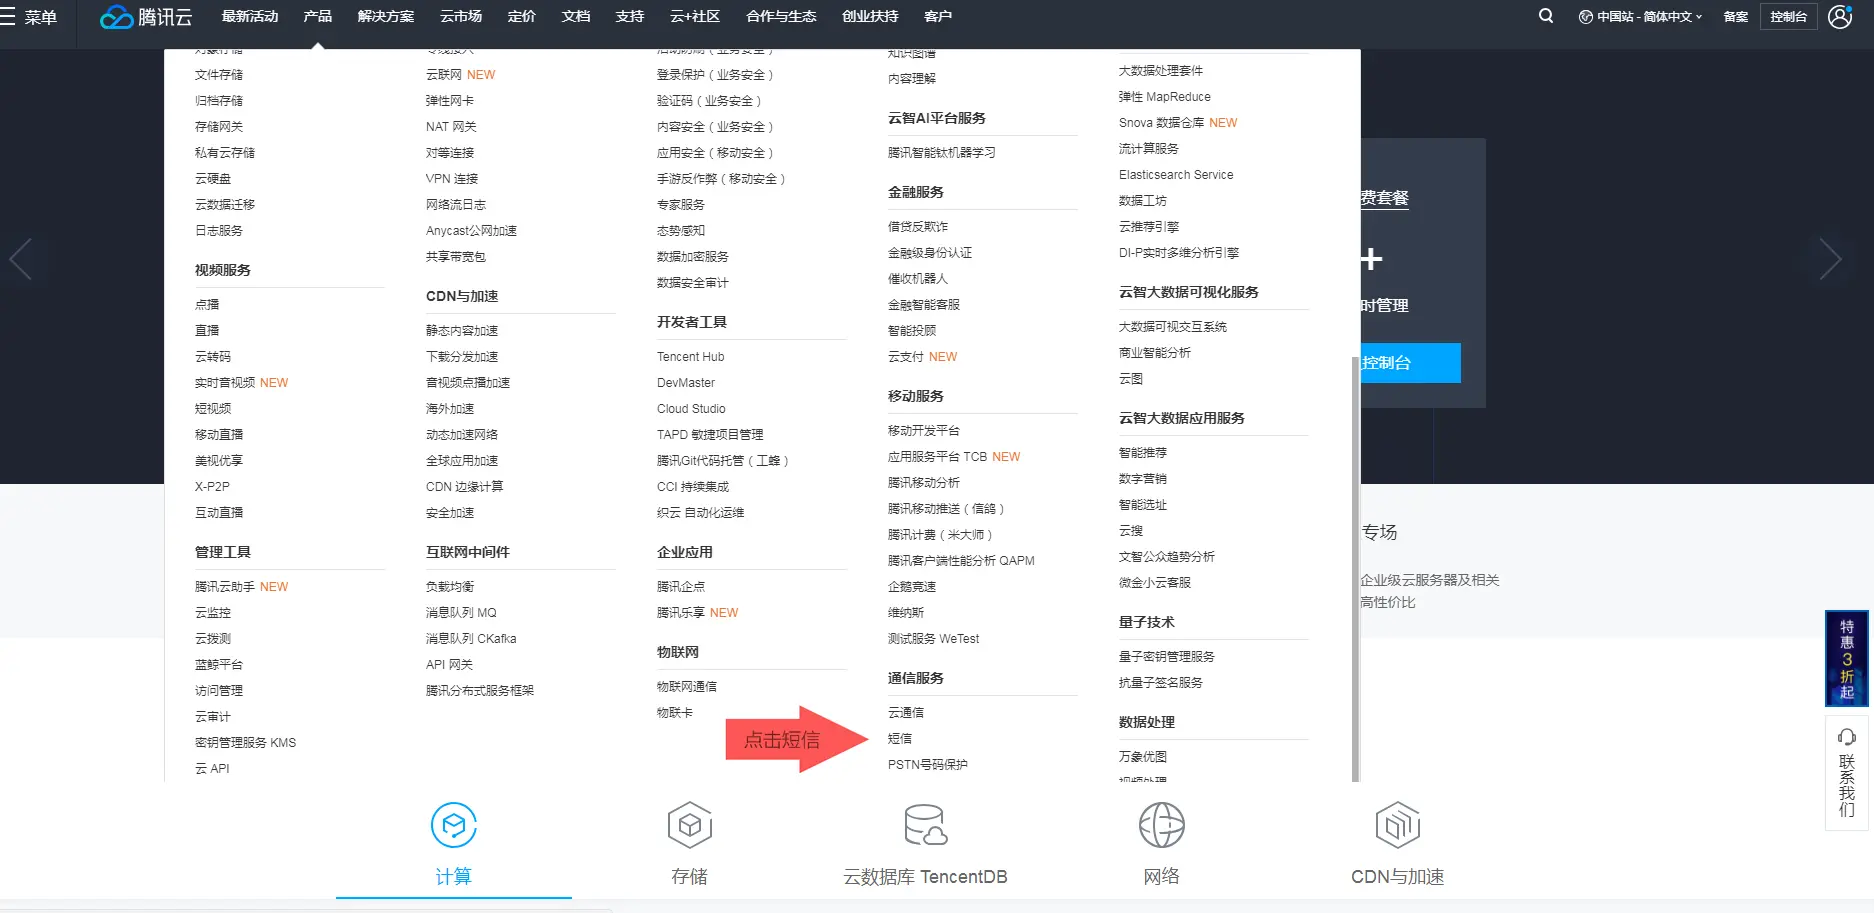
Task: Select the 云数据库 TencentDB icon
Action: click(x=925, y=825)
